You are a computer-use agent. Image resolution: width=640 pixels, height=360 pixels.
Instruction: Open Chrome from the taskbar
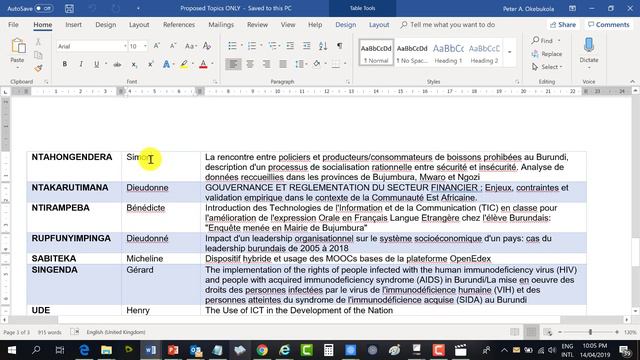coord(262,350)
